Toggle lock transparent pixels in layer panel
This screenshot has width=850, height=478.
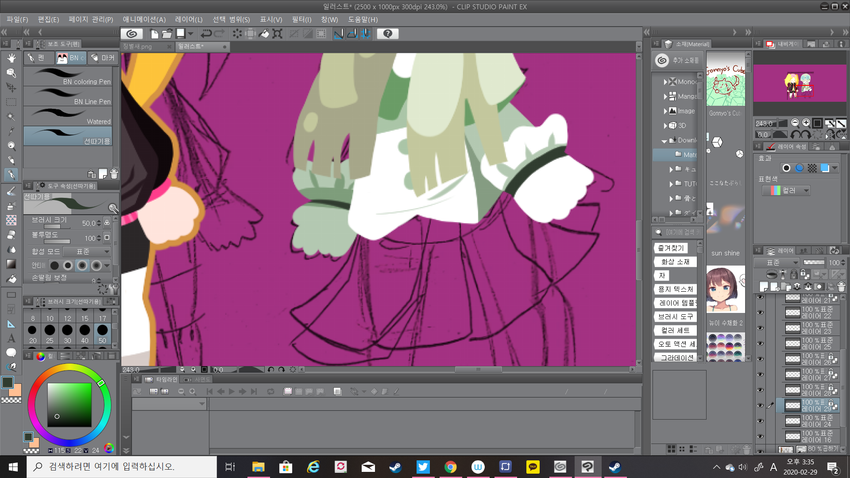(x=804, y=275)
